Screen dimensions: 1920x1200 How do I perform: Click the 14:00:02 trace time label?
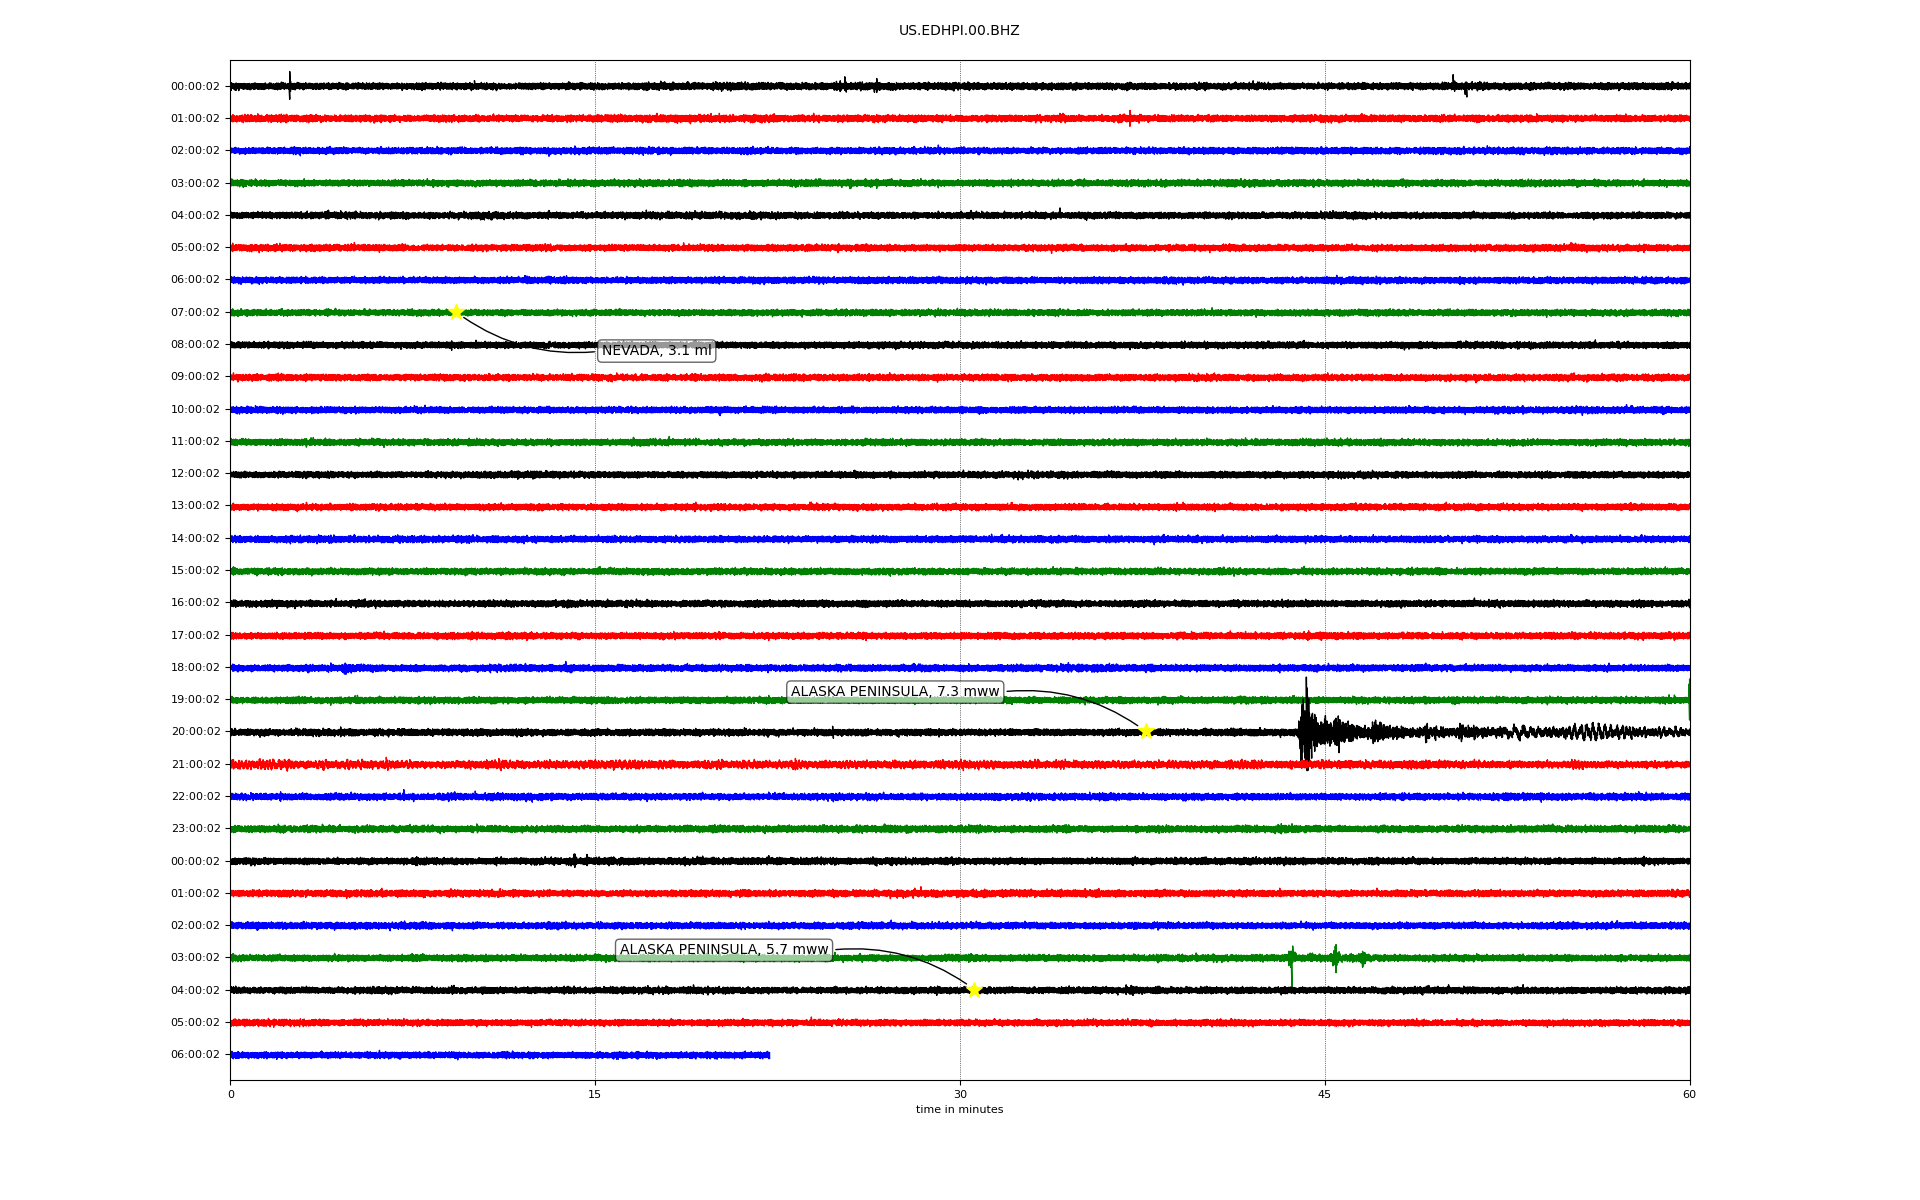[x=195, y=539]
